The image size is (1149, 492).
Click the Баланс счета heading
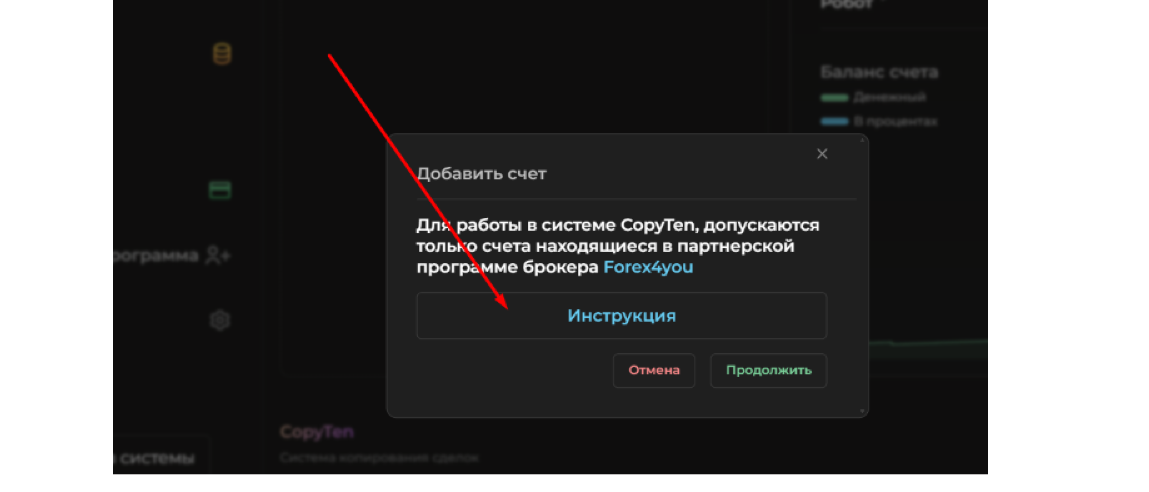pos(879,73)
